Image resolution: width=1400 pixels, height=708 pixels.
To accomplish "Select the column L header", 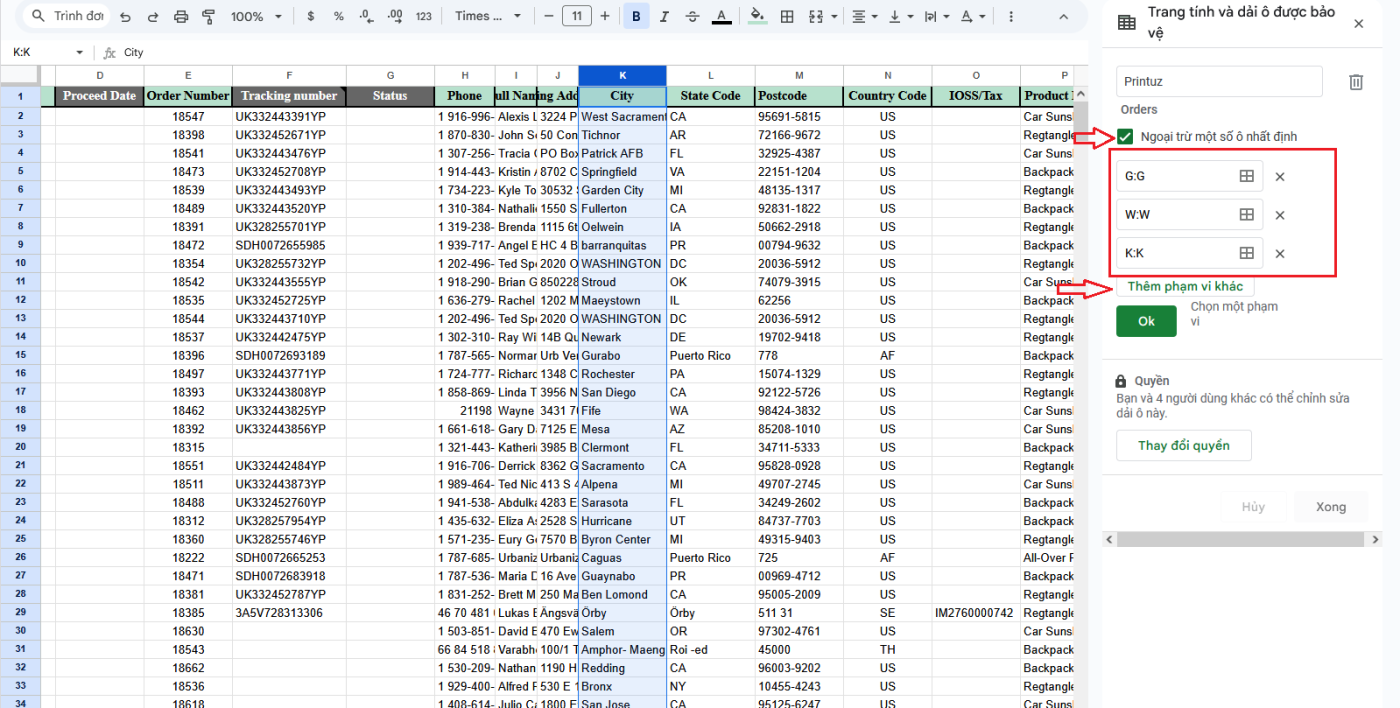I will 711,76.
